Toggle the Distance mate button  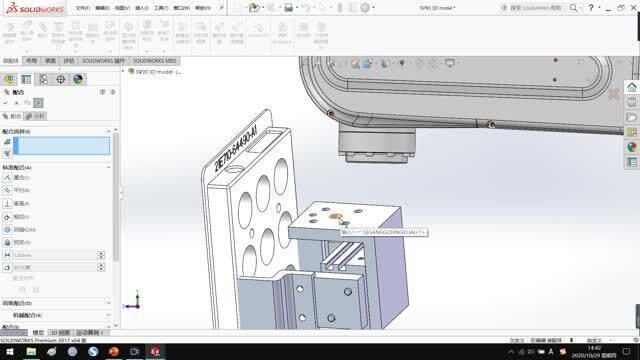(7, 255)
